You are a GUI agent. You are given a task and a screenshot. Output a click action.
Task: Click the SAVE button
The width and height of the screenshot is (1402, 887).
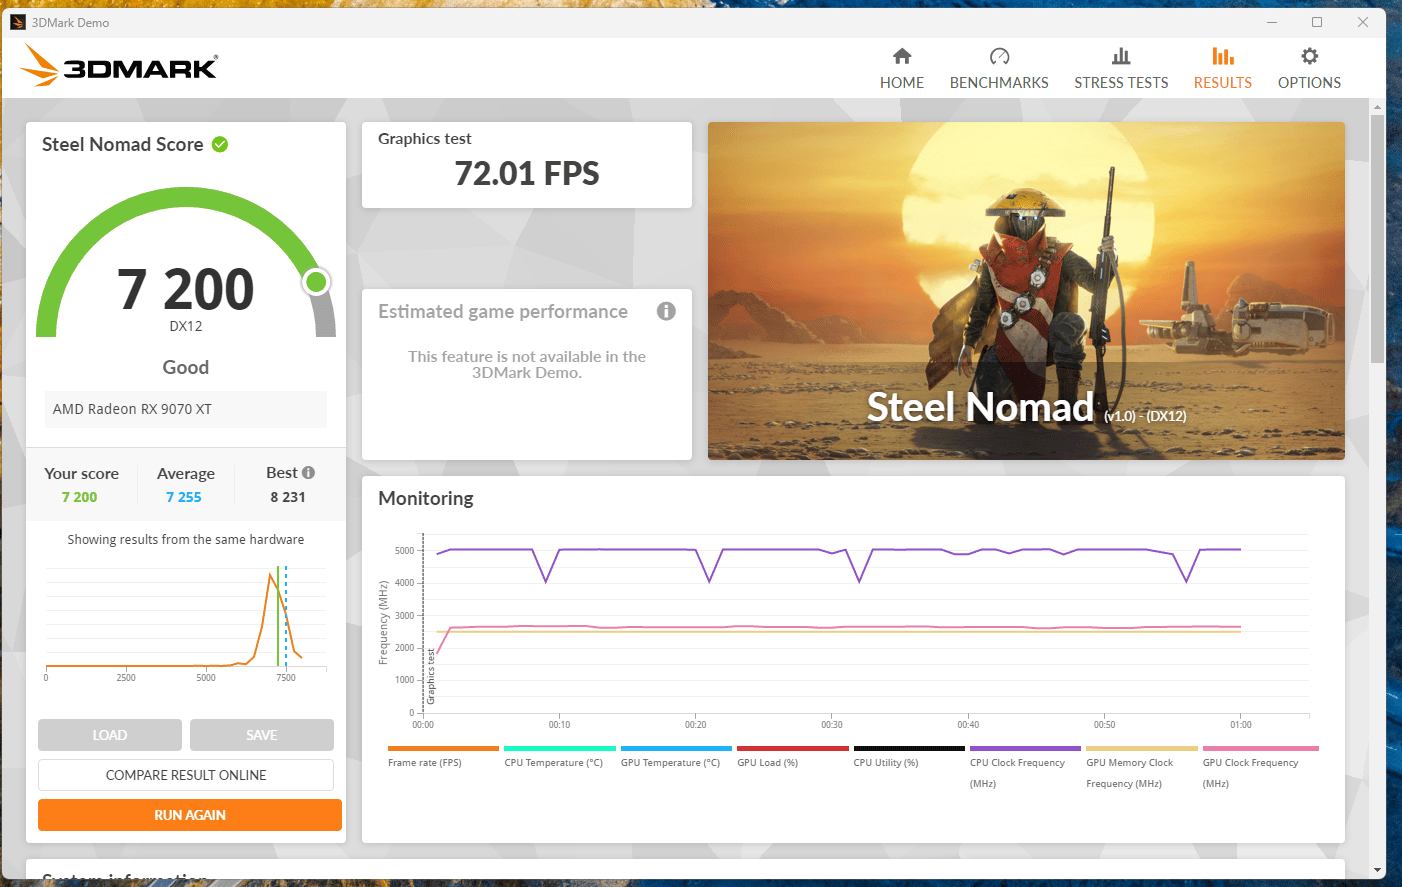tap(262, 735)
